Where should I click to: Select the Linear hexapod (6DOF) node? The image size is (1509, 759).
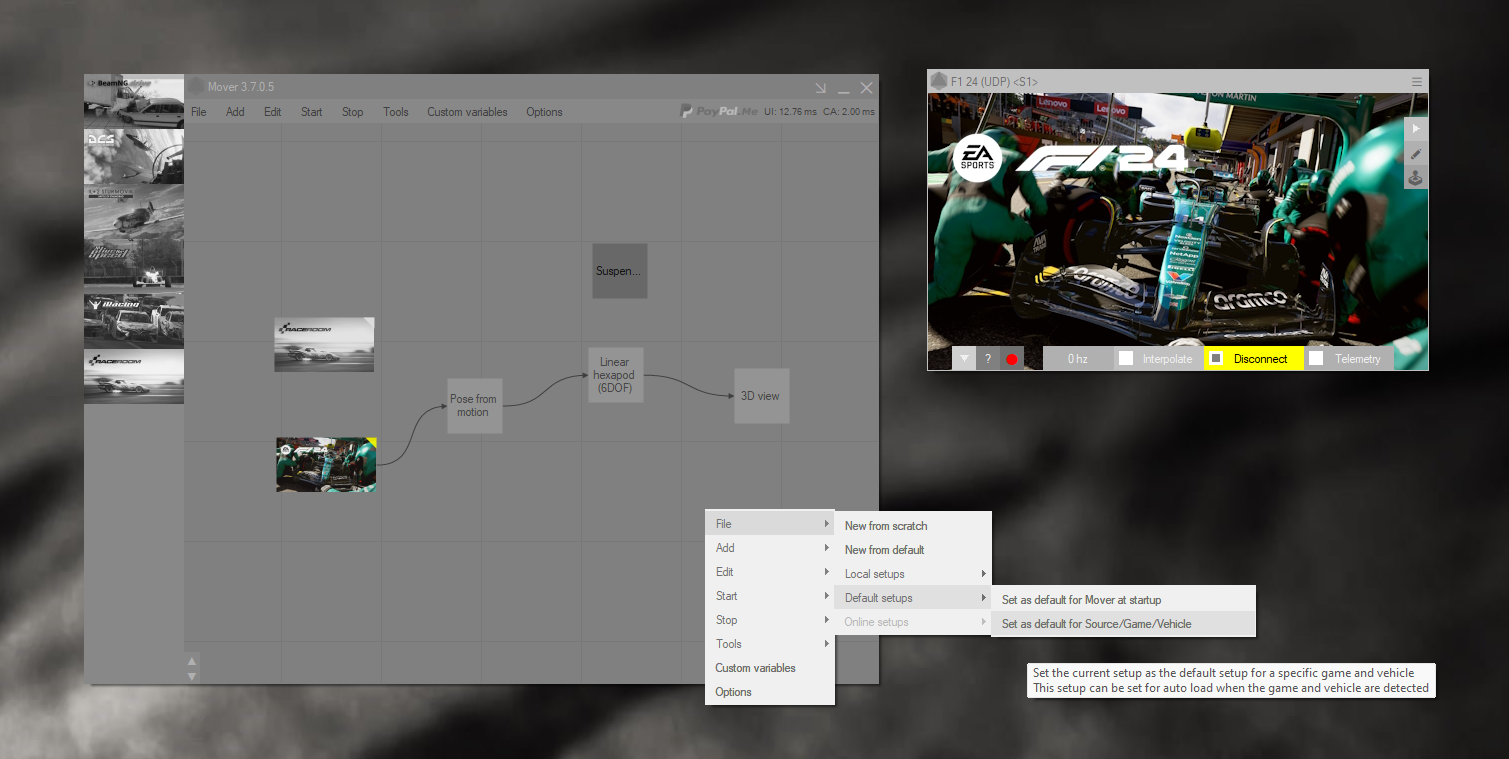click(x=615, y=375)
